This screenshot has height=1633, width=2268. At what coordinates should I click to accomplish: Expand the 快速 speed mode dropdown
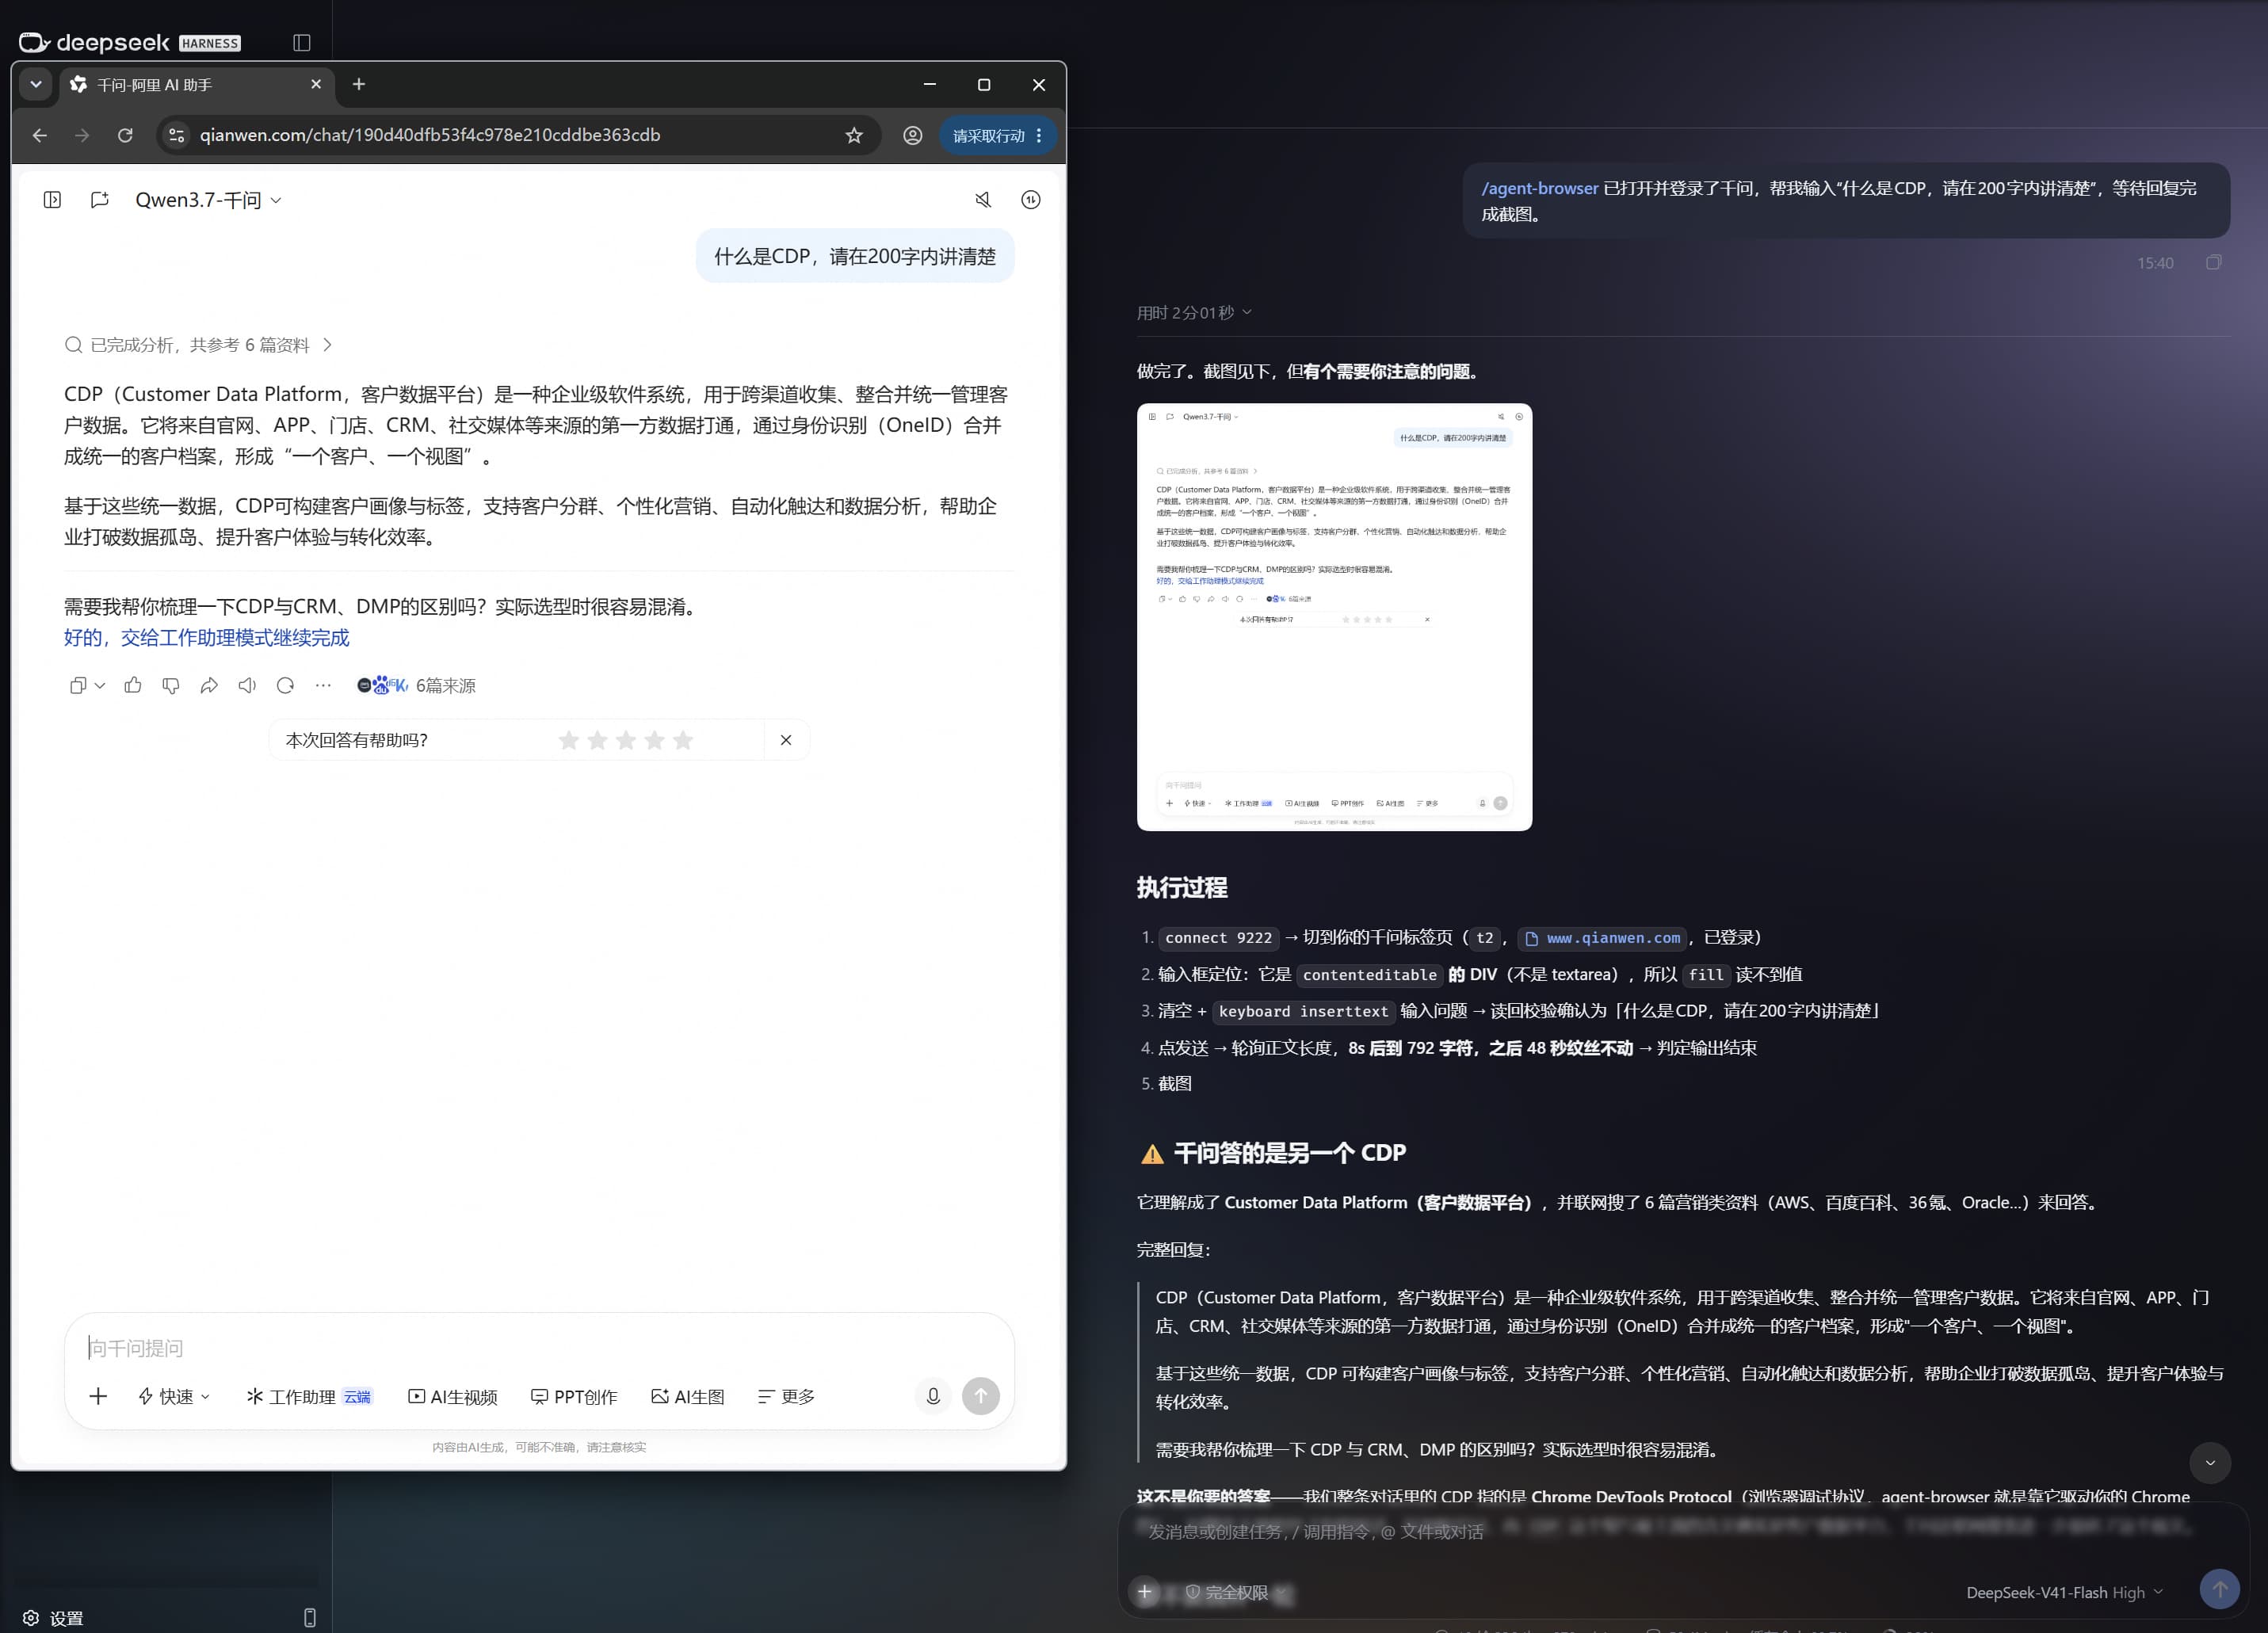click(x=174, y=1396)
